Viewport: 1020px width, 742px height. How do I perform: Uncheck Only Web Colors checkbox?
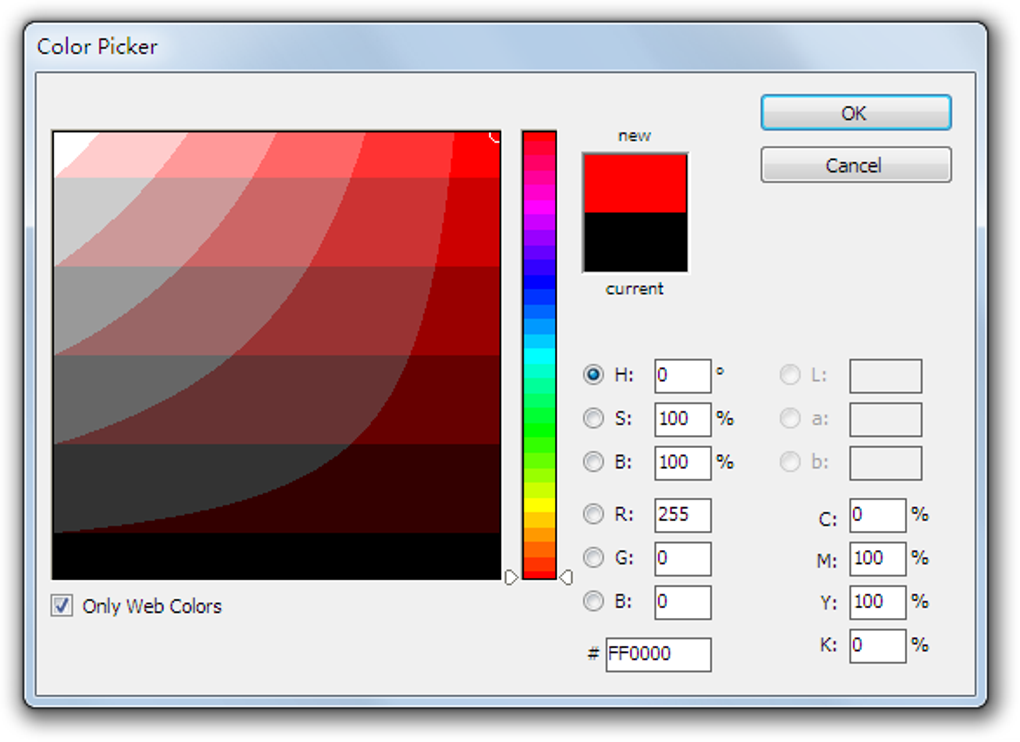62,605
